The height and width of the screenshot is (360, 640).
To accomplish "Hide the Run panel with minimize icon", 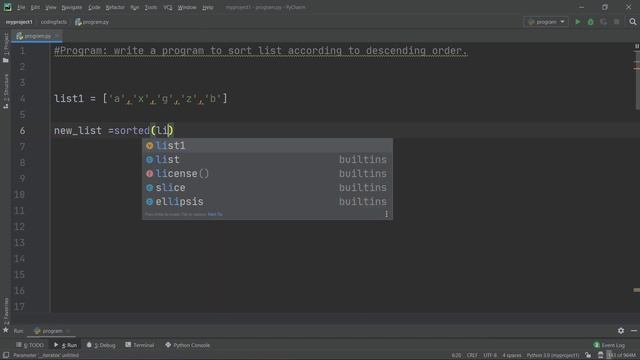I will point(634,331).
